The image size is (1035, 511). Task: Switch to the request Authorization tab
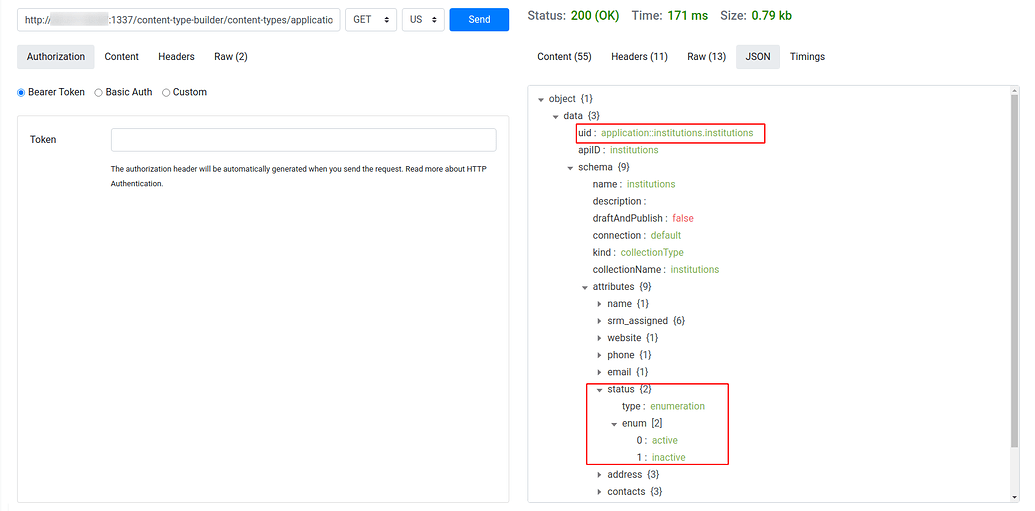(x=55, y=57)
